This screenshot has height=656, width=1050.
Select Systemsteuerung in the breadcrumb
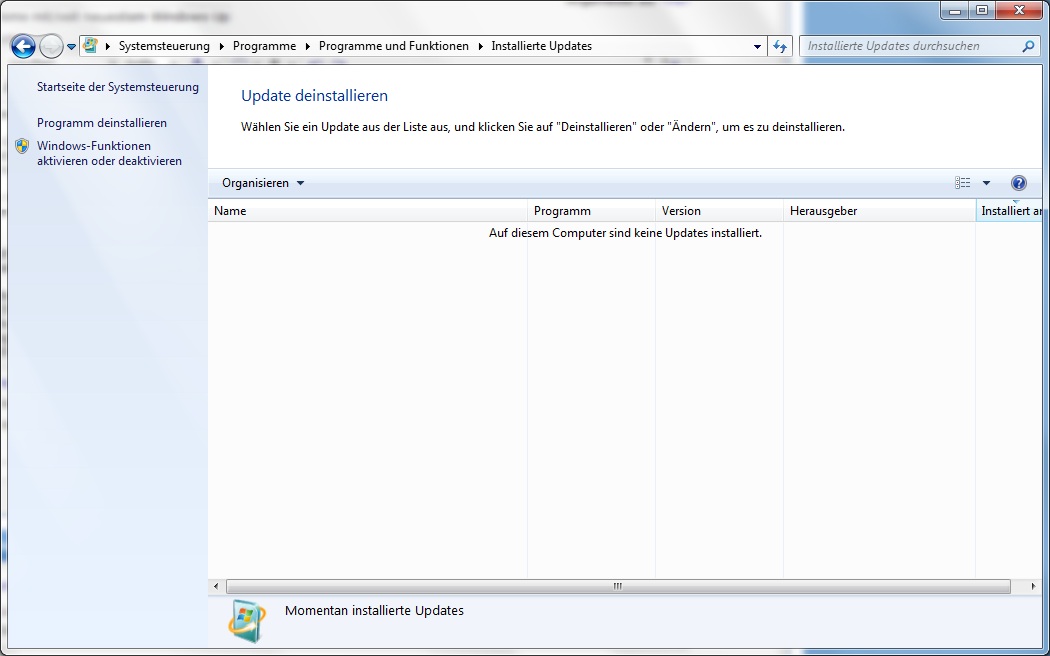[x=164, y=46]
